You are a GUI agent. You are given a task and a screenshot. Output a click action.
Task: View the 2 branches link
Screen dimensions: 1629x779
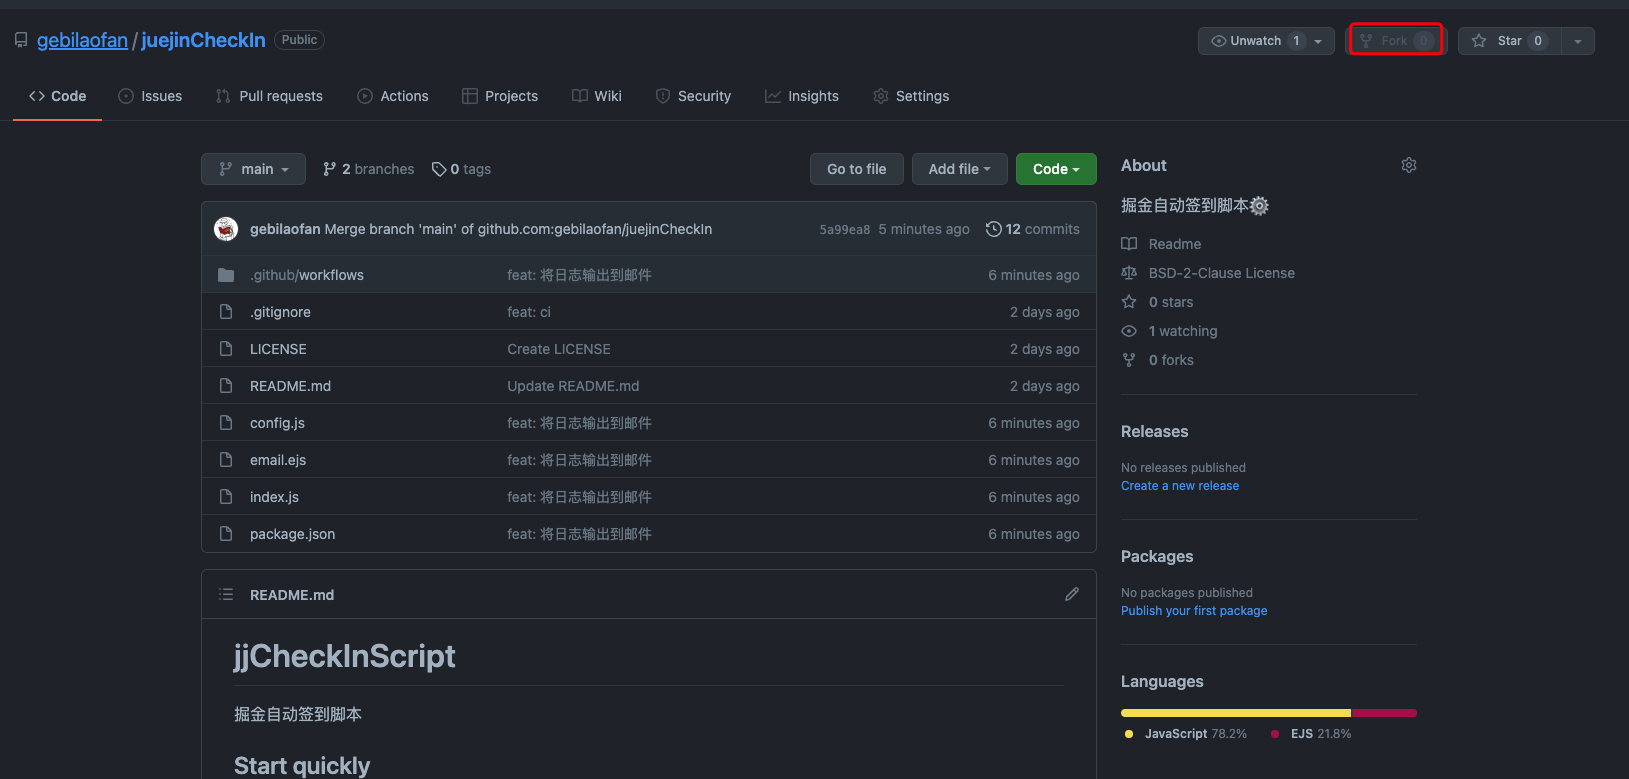click(368, 169)
